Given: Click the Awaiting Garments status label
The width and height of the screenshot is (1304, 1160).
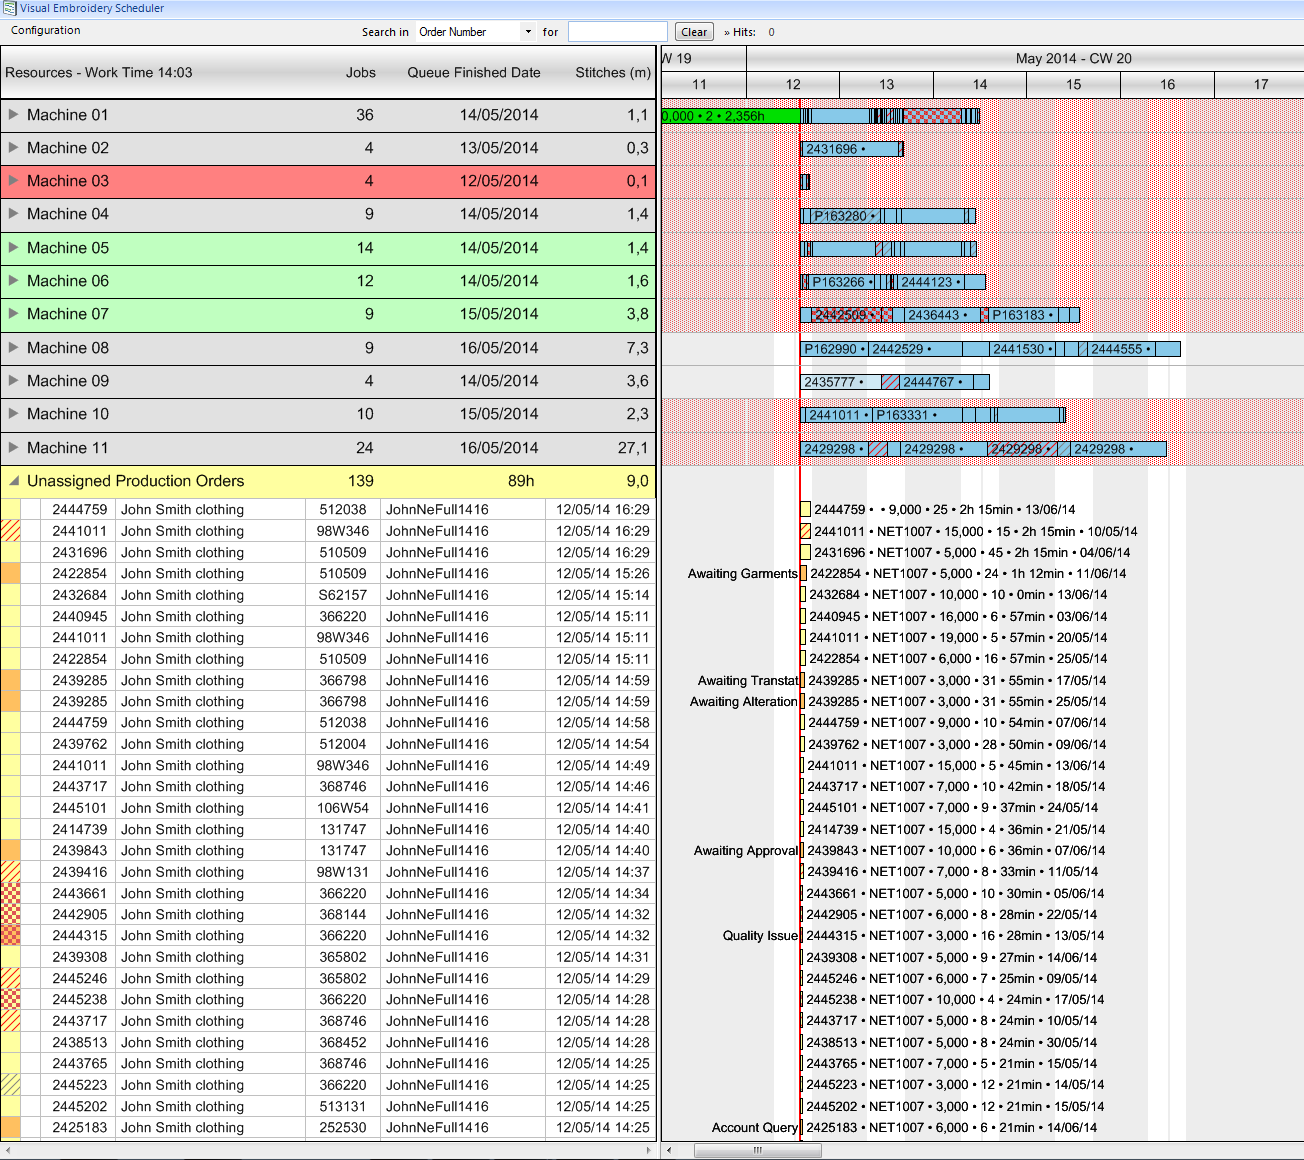Looking at the screenshot, I should [741, 573].
